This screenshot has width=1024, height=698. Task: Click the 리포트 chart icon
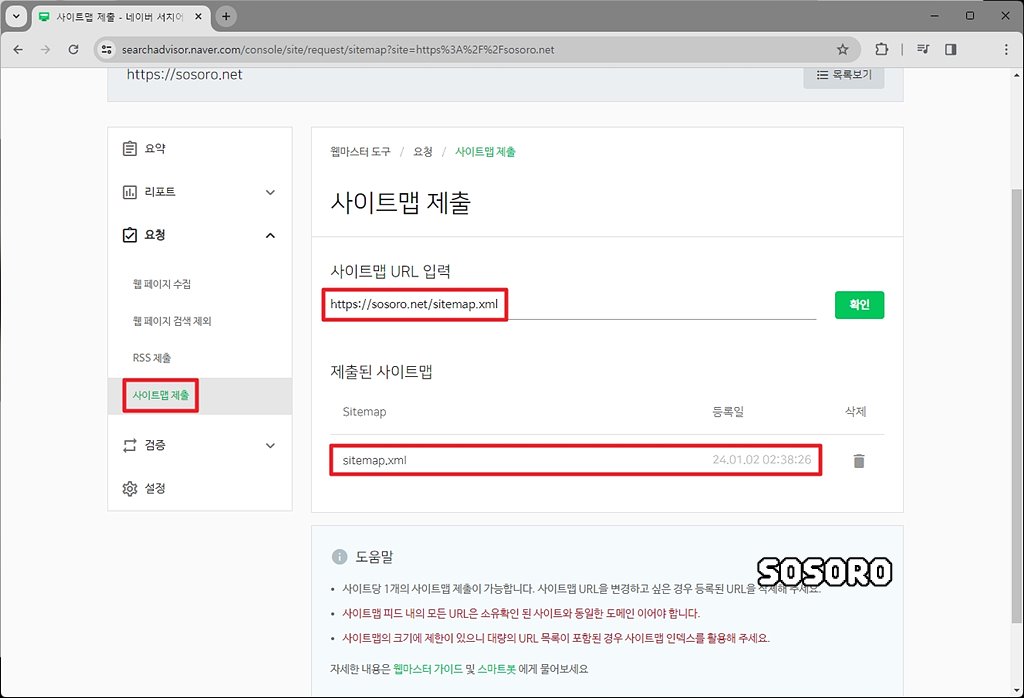pos(130,192)
